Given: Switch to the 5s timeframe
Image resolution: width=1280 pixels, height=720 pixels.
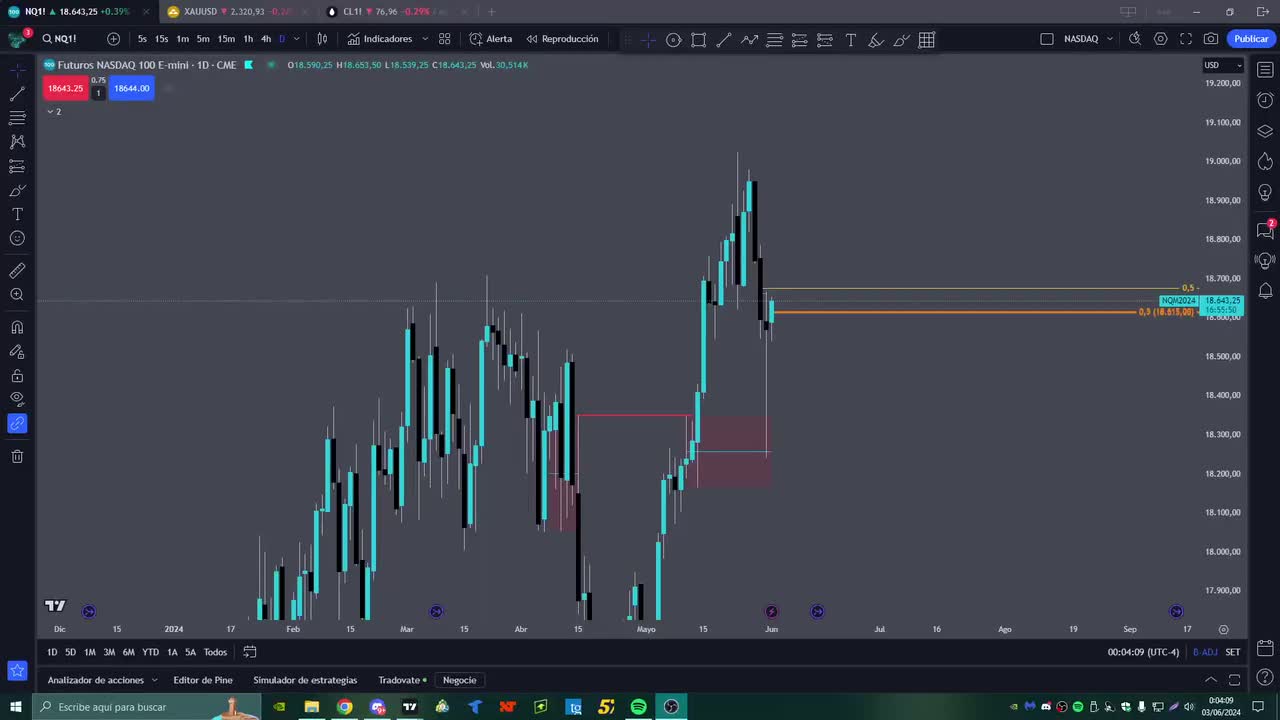Looking at the screenshot, I should (142, 39).
